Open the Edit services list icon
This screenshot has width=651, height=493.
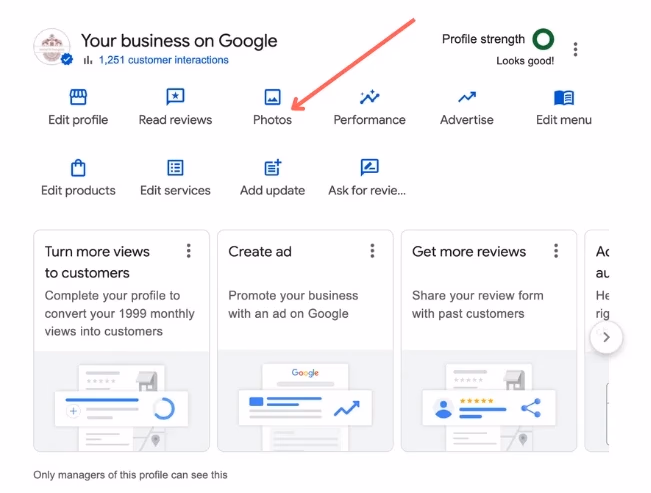click(x=175, y=168)
